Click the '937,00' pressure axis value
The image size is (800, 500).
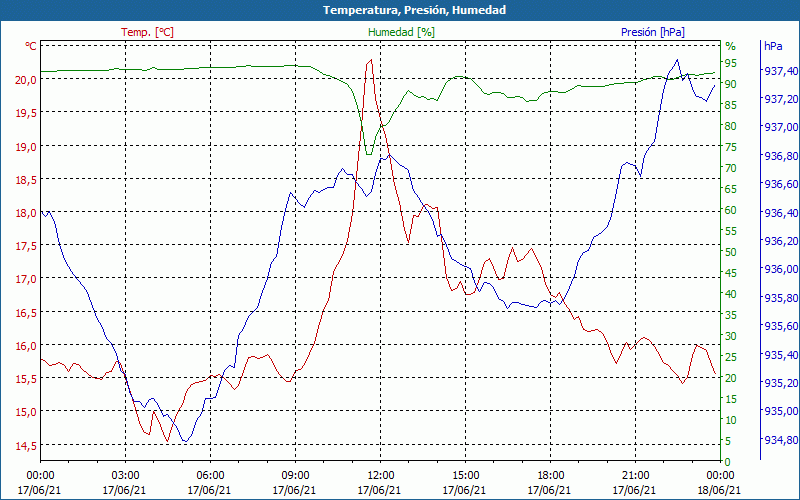click(781, 128)
